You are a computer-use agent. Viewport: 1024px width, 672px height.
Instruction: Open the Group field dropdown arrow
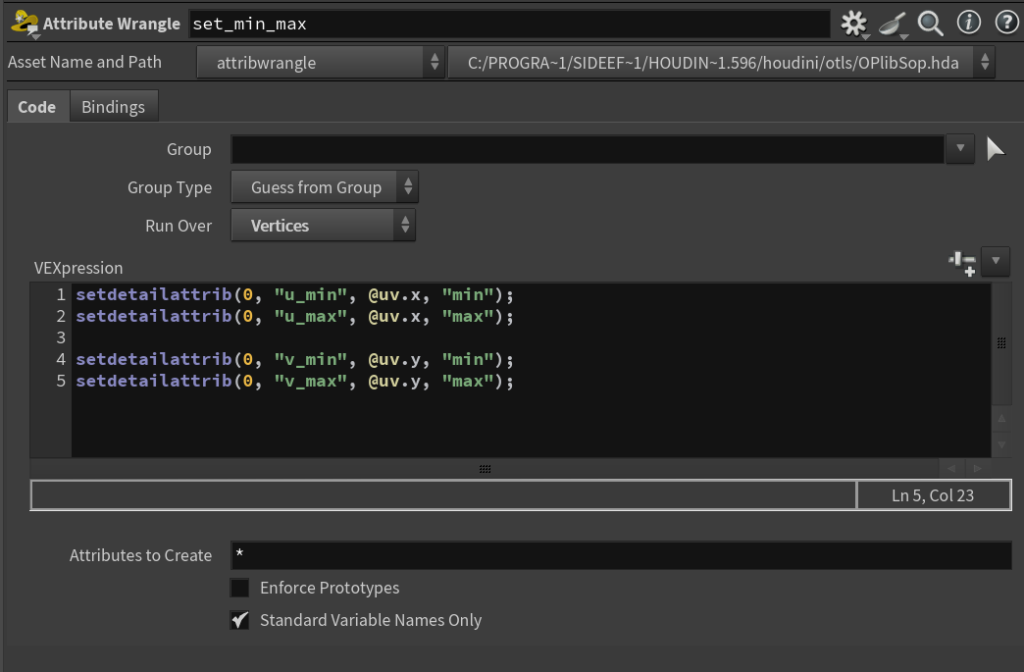959,150
